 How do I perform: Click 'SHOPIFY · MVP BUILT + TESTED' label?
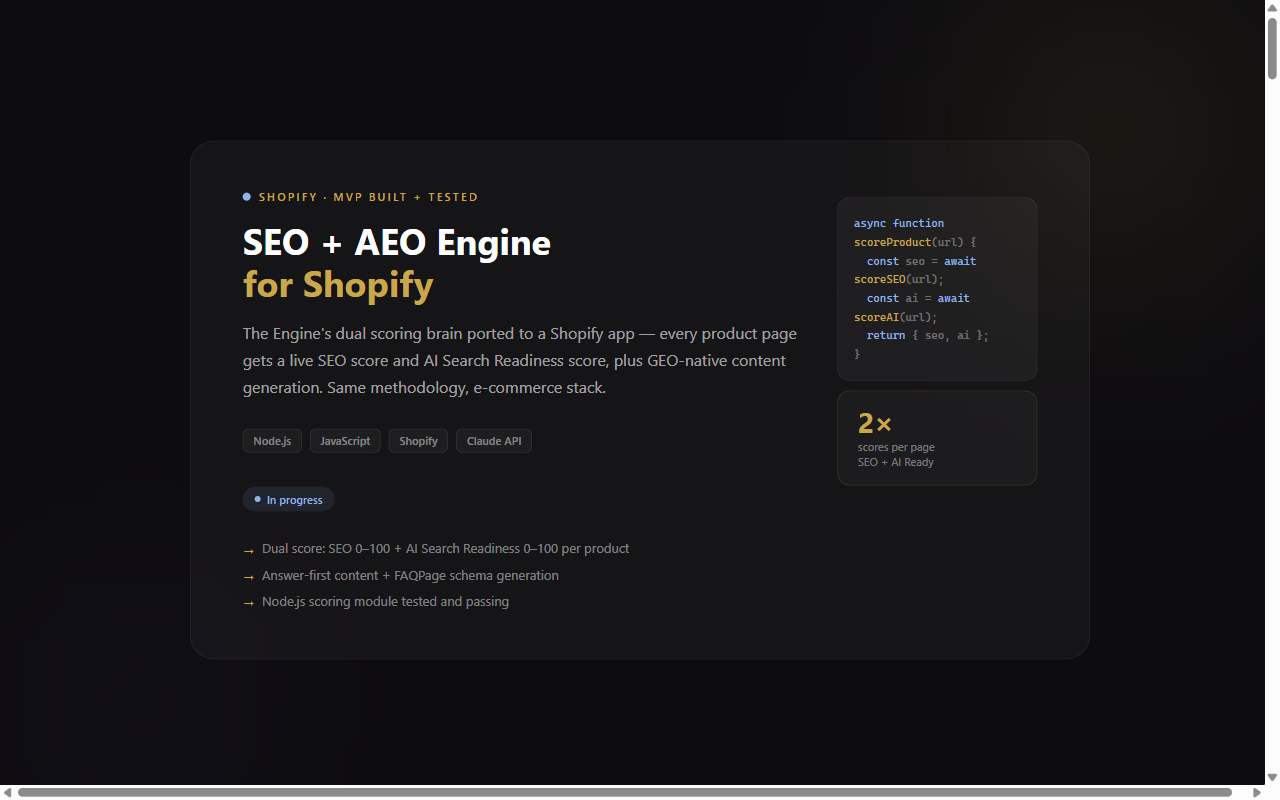(x=368, y=197)
